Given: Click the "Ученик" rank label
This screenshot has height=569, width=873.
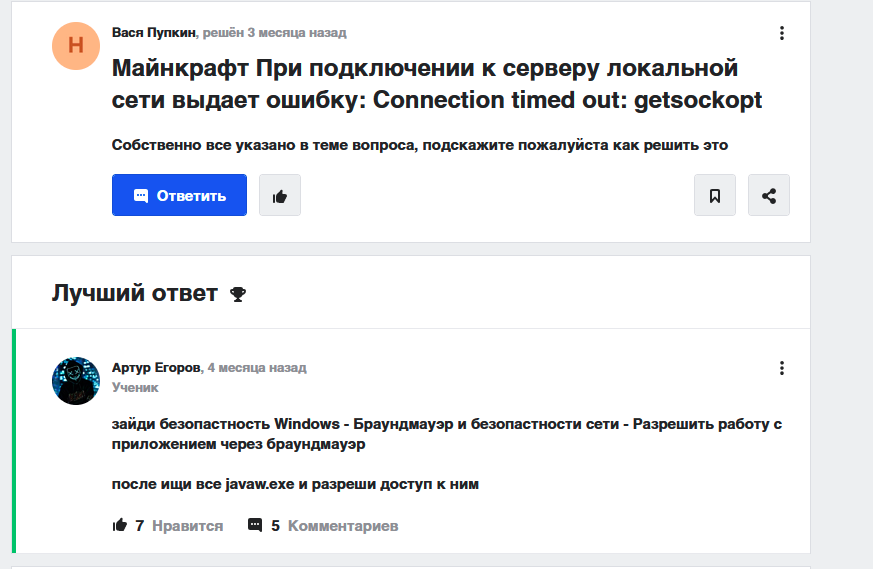Looking at the screenshot, I should [135, 387].
